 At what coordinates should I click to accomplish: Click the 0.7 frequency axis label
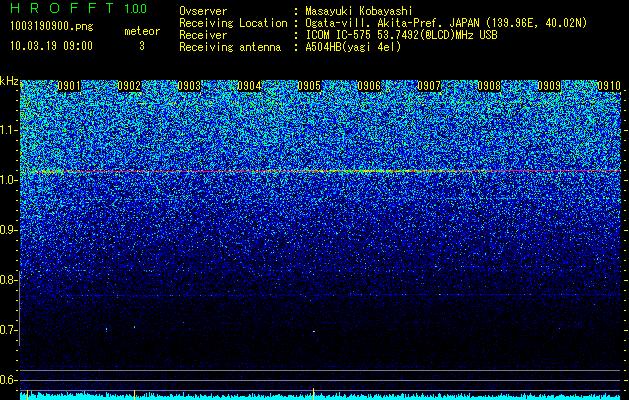[x=8, y=330]
